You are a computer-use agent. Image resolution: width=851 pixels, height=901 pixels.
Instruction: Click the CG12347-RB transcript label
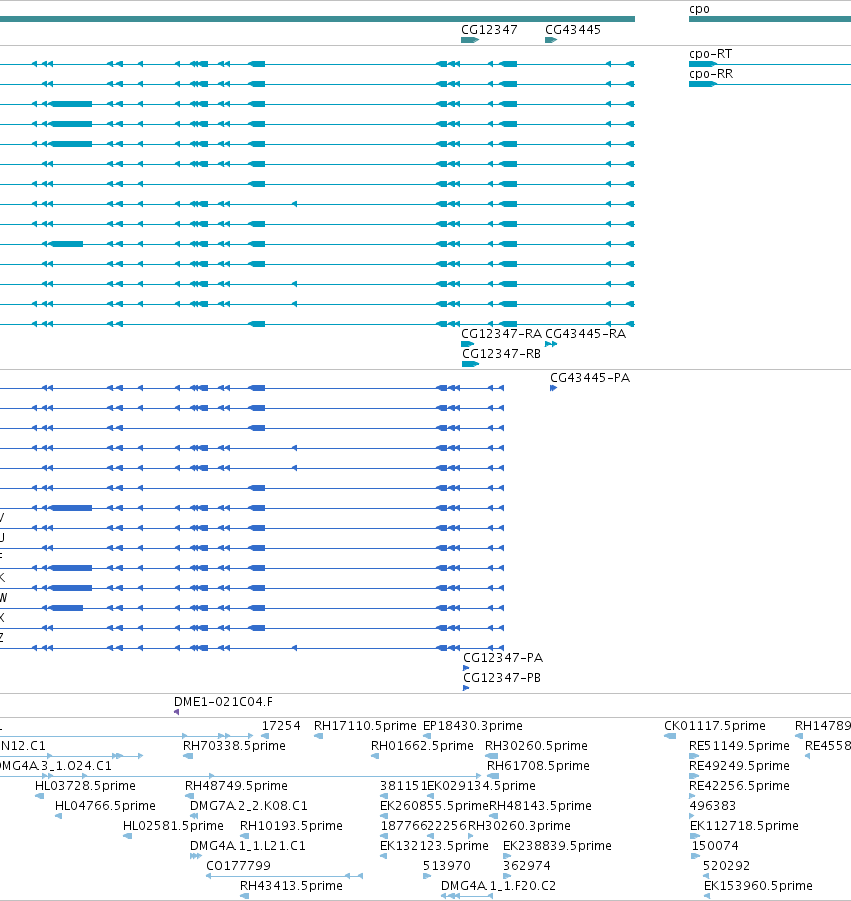pyautogui.click(x=501, y=354)
